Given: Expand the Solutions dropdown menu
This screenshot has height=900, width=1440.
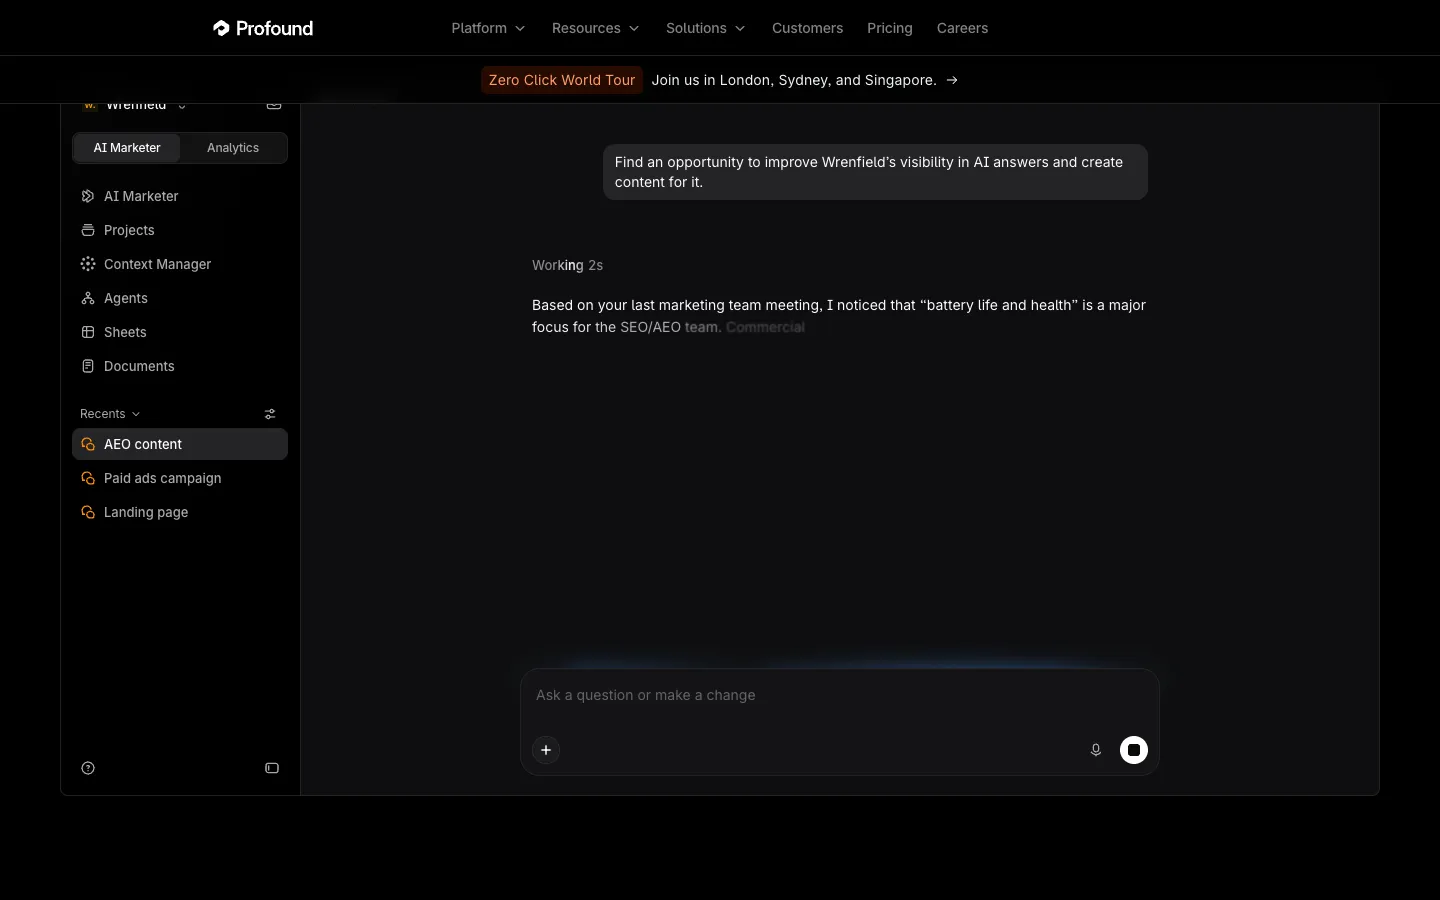Looking at the screenshot, I should 705,28.
